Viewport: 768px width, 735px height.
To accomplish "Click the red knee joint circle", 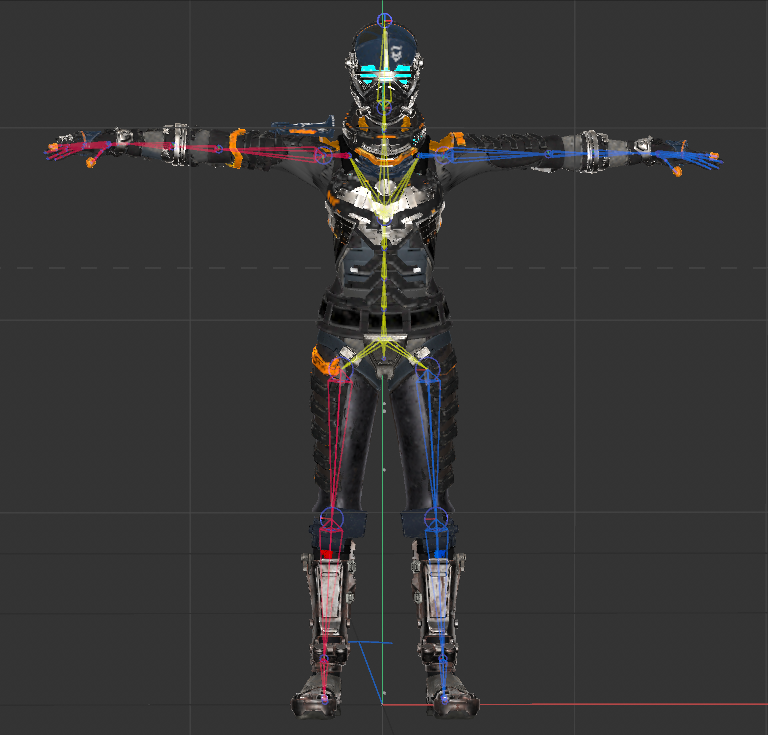I will click(x=332, y=518).
